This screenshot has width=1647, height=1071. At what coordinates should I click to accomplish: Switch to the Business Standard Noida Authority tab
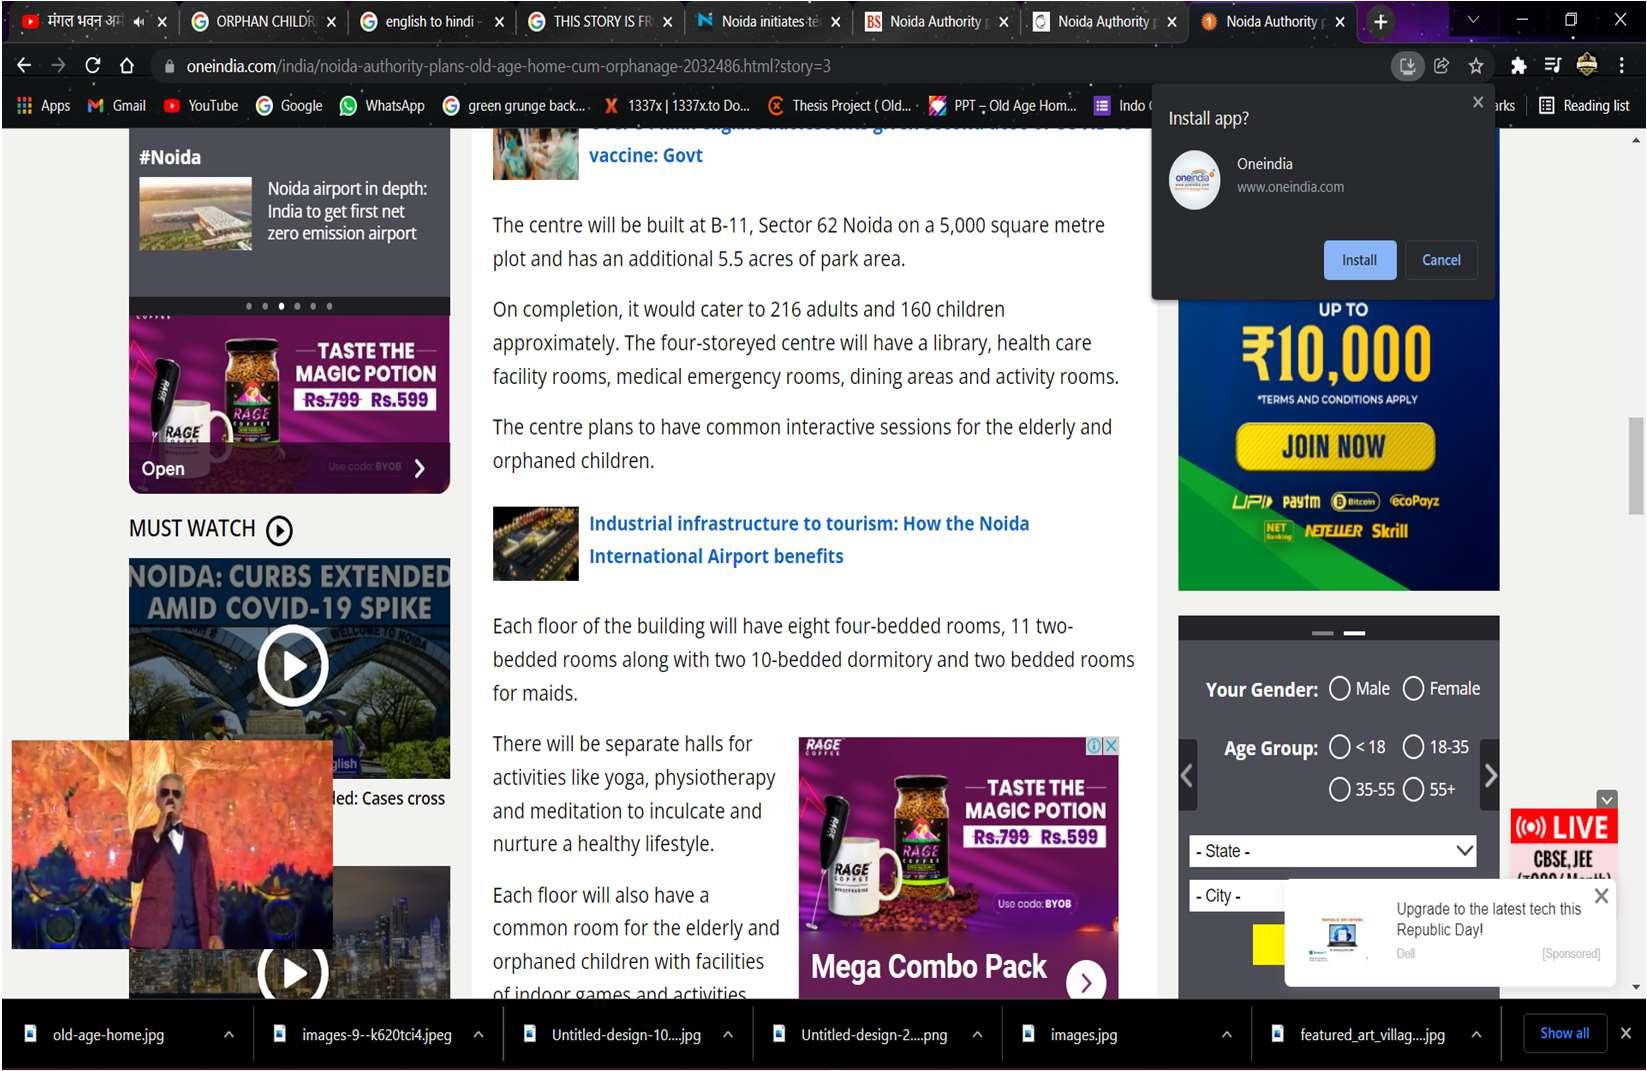tap(936, 21)
